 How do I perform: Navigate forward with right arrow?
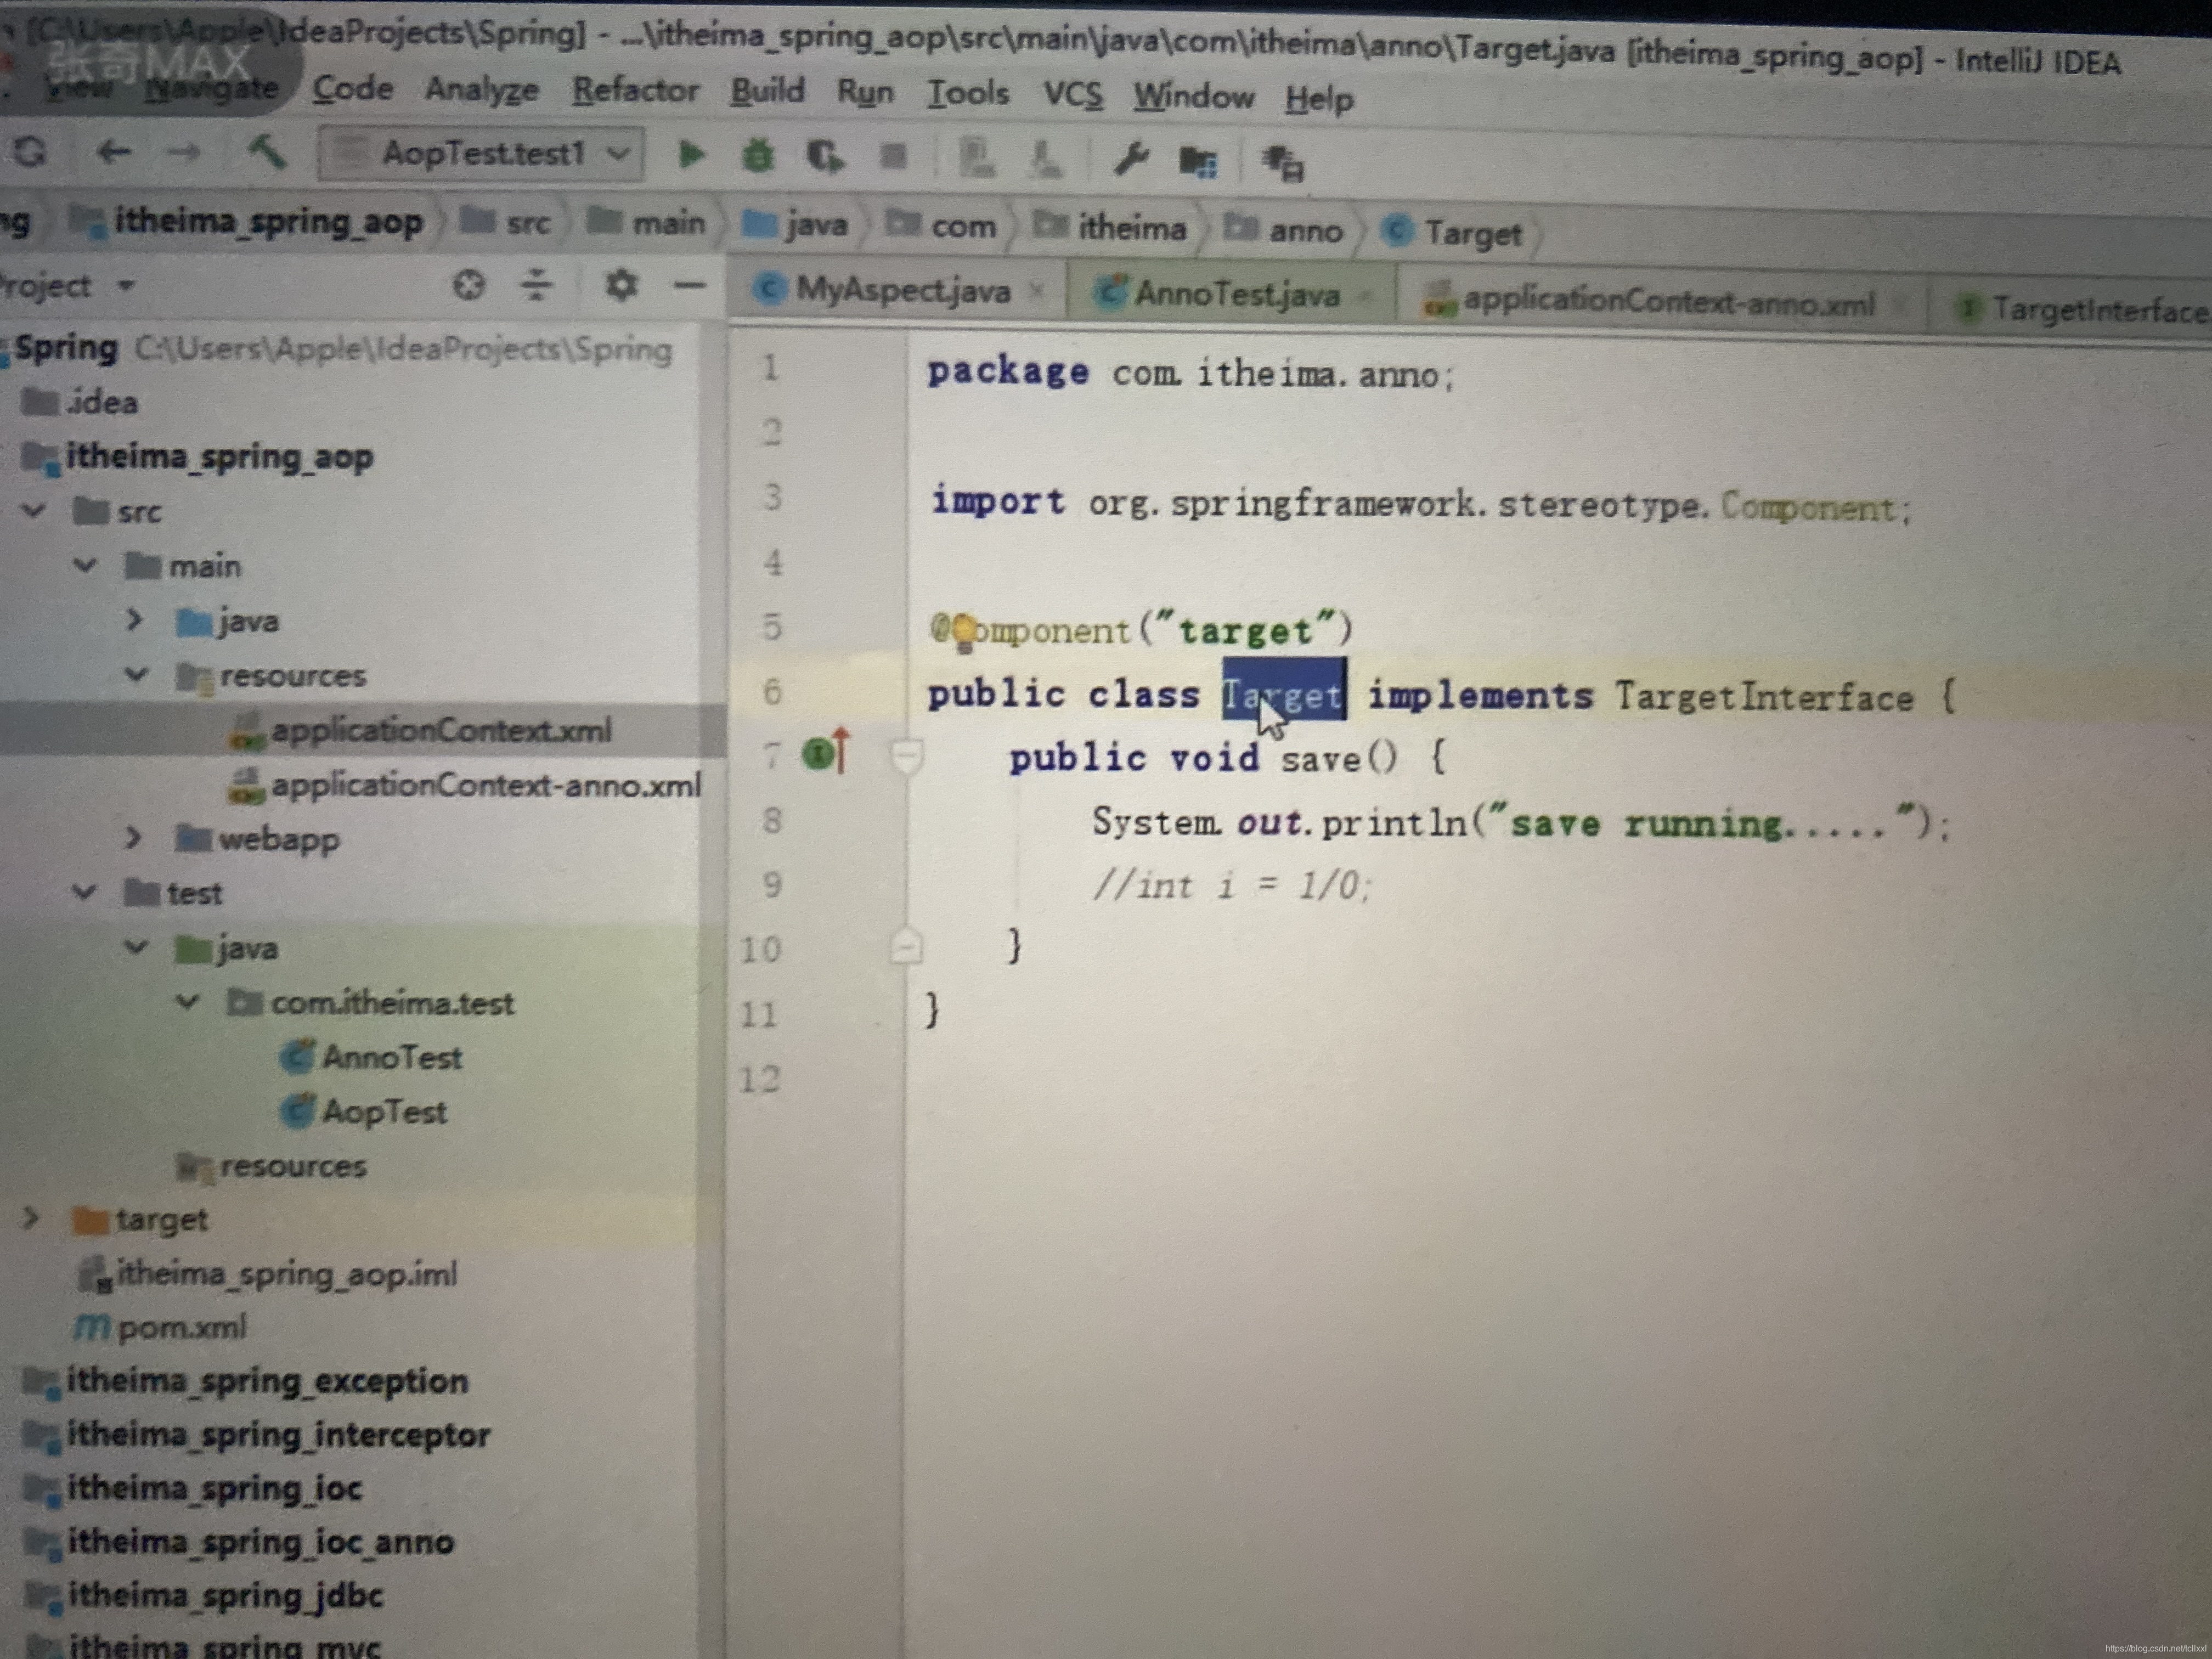pyautogui.click(x=183, y=152)
